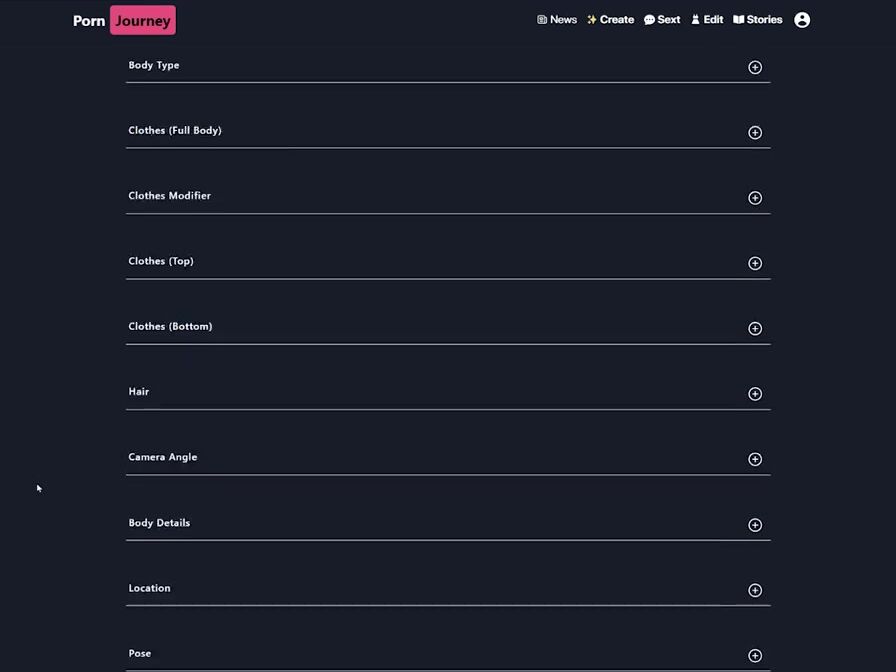The width and height of the screenshot is (896, 672).
Task: Select Edit in the top navigation
Action: point(707,20)
